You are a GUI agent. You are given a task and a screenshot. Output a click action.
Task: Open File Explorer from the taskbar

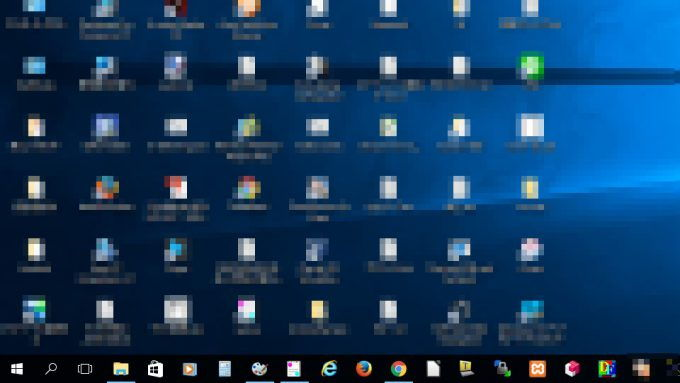coord(121,369)
